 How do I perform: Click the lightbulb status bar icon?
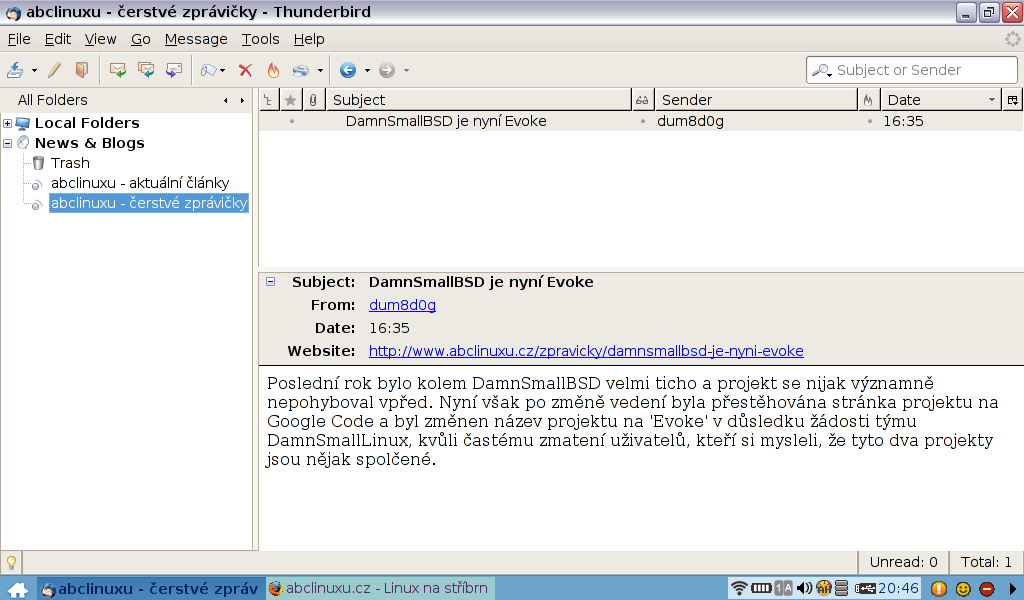coord(11,562)
